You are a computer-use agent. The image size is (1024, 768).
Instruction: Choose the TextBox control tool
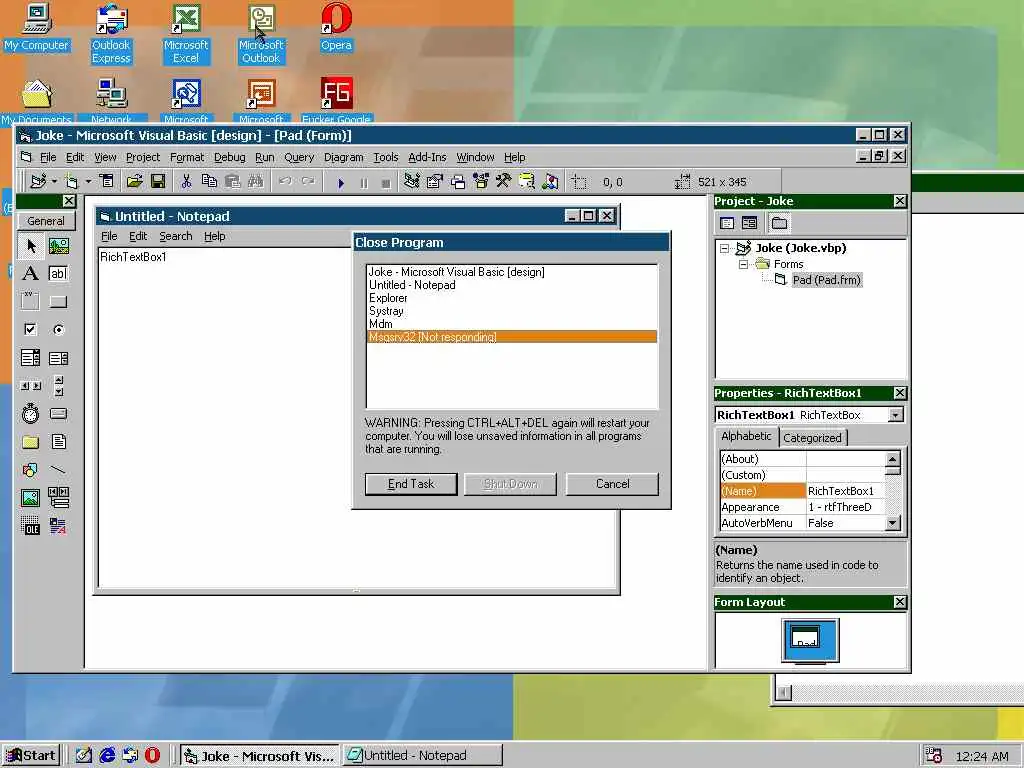click(59, 274)
